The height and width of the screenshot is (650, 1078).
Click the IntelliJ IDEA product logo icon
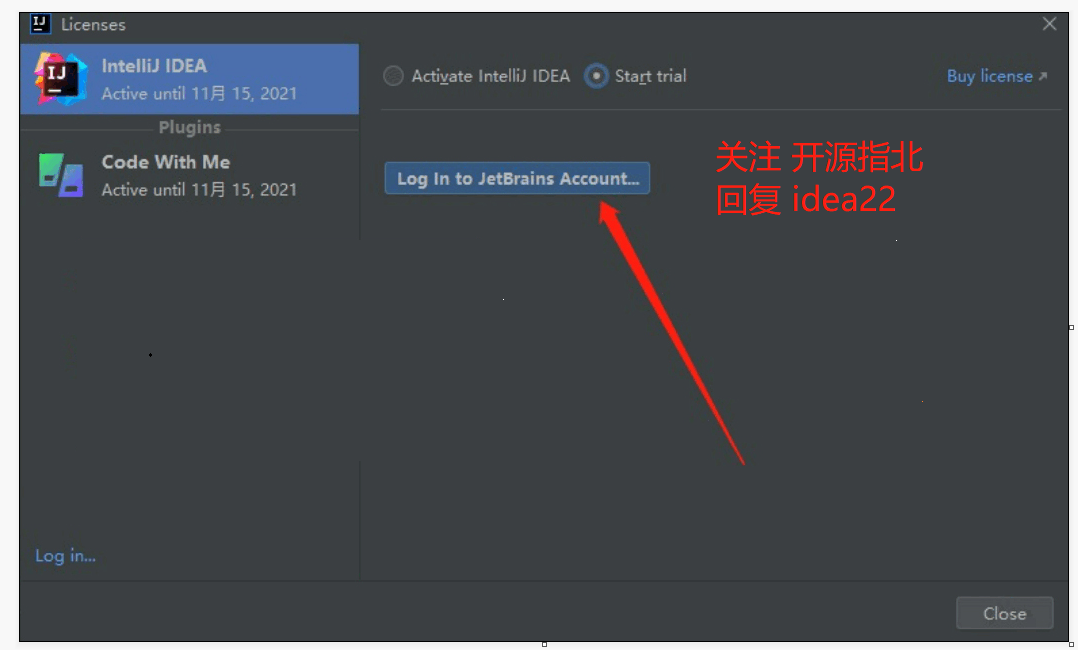pyautogui.click(x=61, y=79)
